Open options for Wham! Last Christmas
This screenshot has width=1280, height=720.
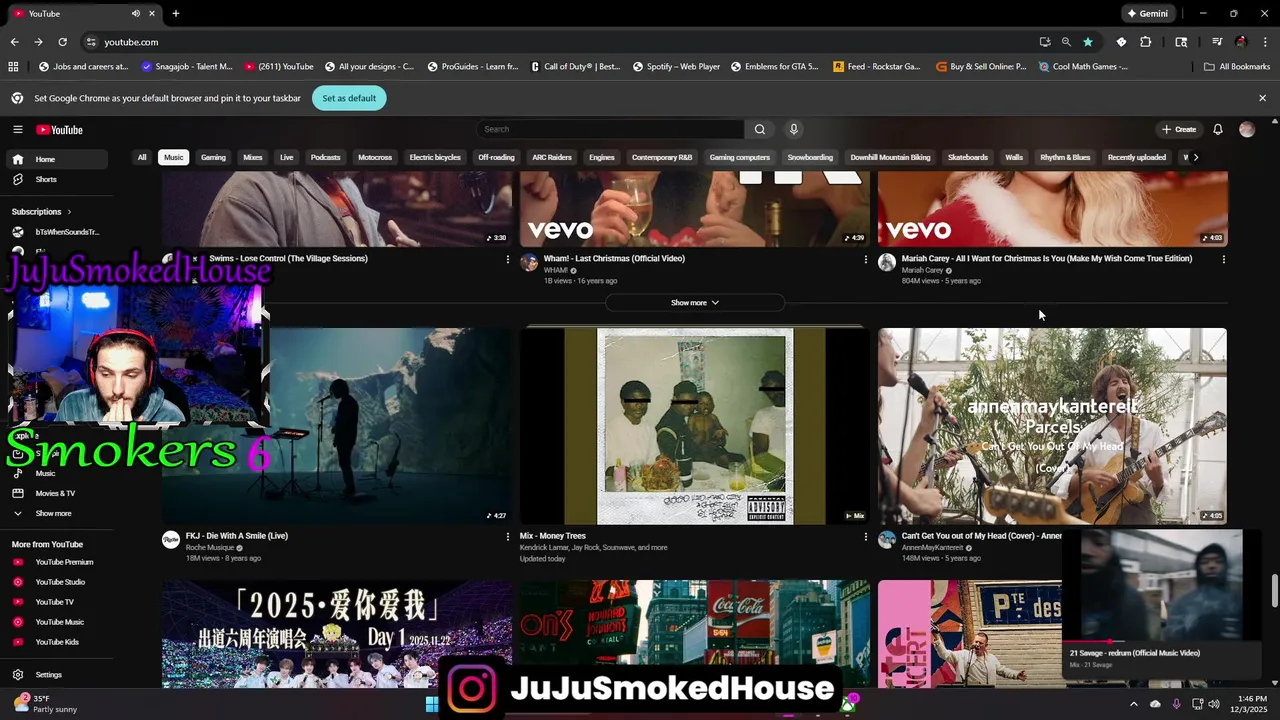point(866,259)
